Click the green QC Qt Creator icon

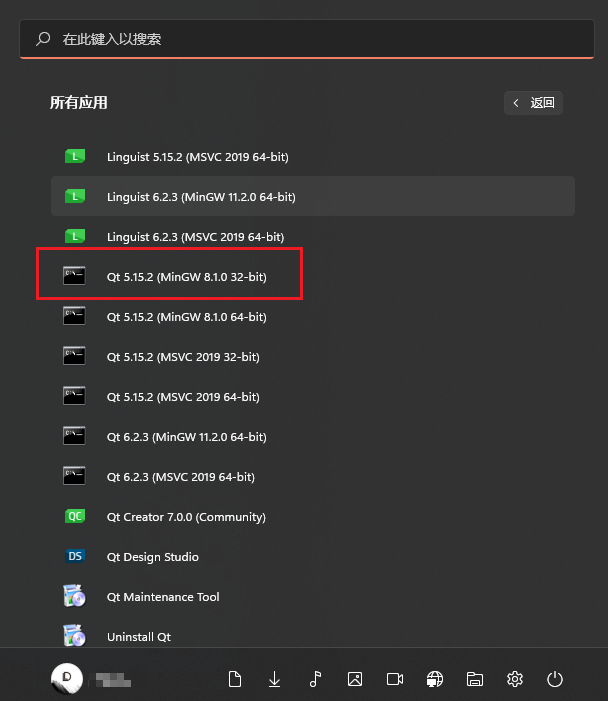(x=75, y=516)
